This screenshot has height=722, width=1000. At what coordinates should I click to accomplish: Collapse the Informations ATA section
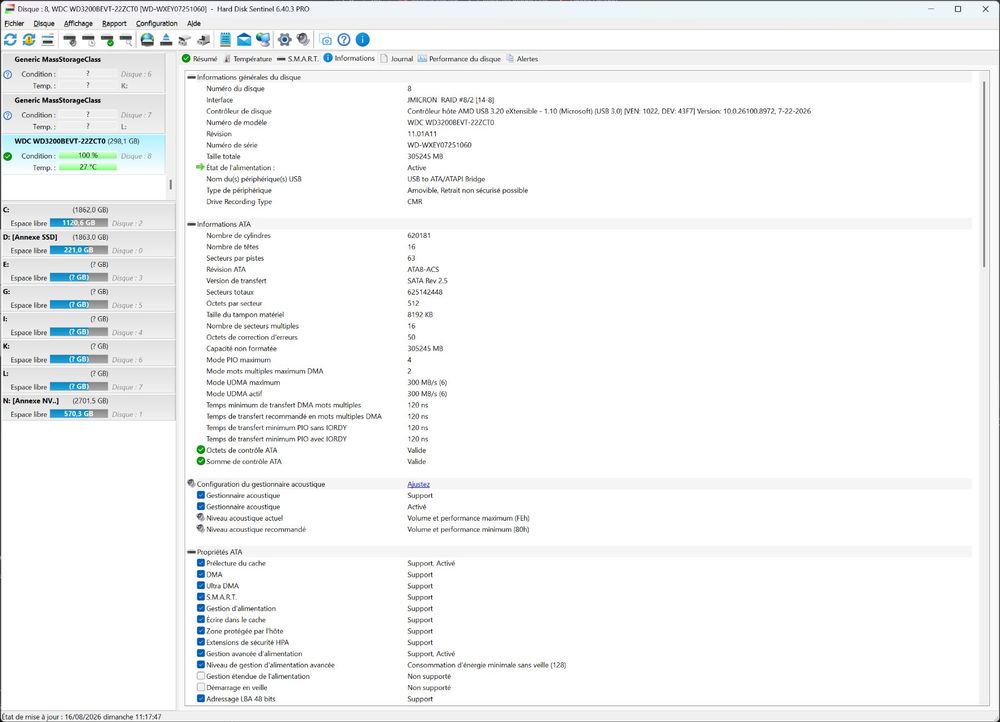[191, 225]
